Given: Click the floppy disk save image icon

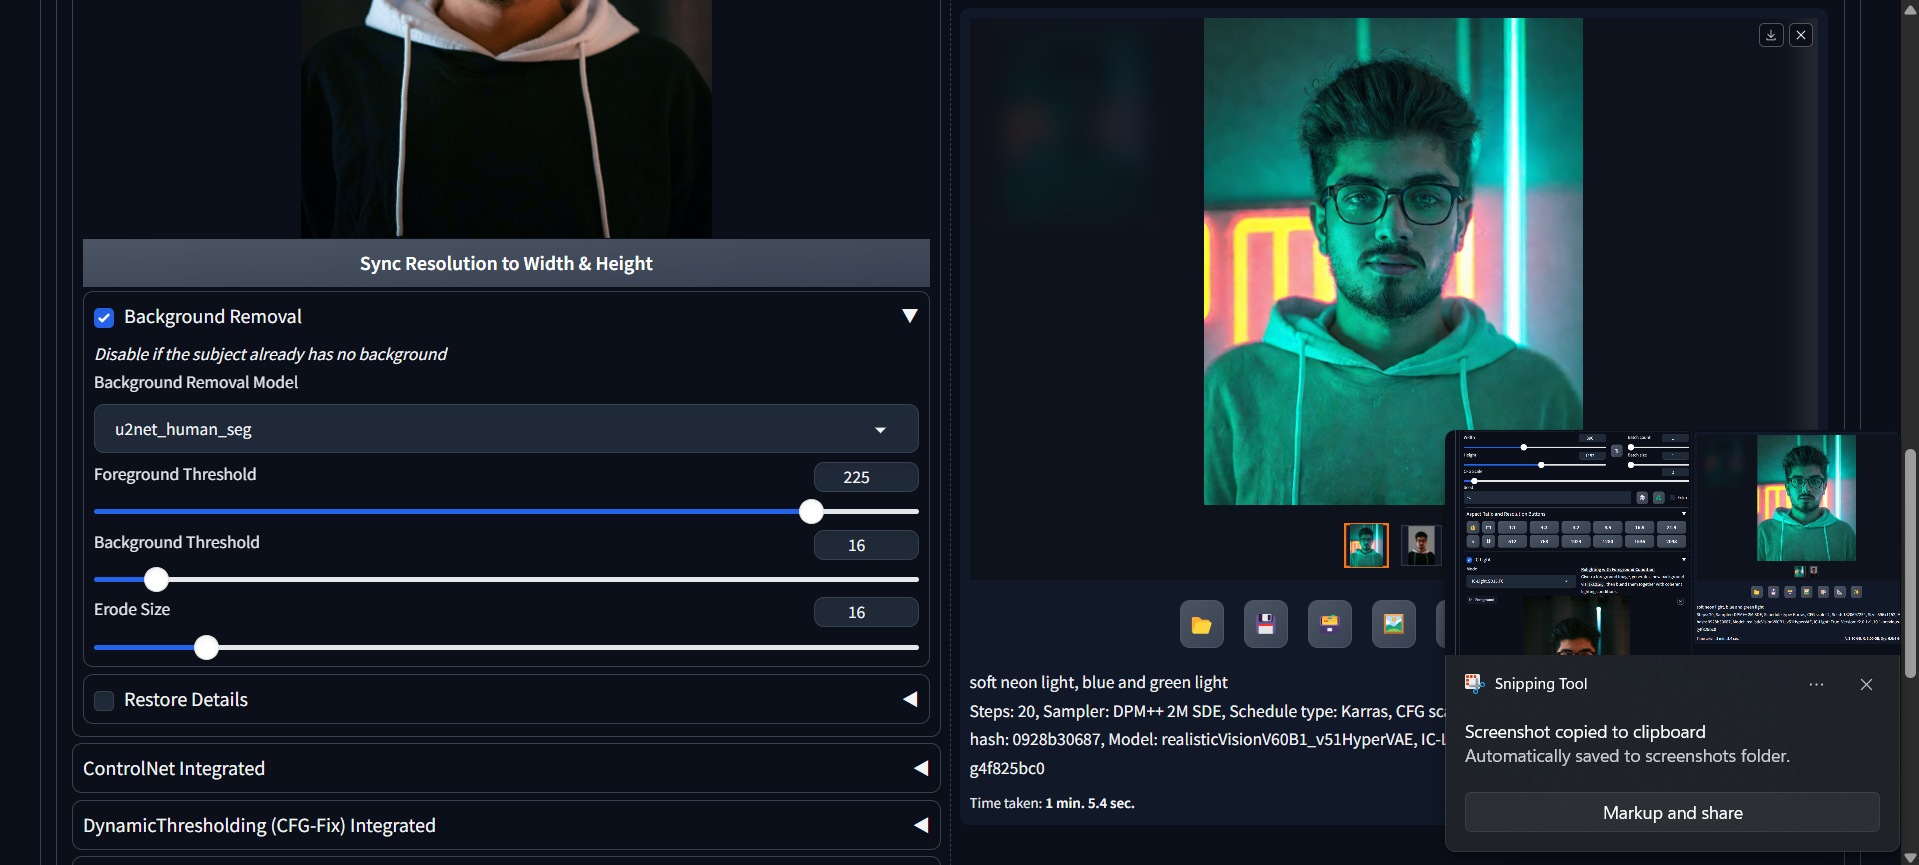Looking at the screenshot, I should (1265, 625).
